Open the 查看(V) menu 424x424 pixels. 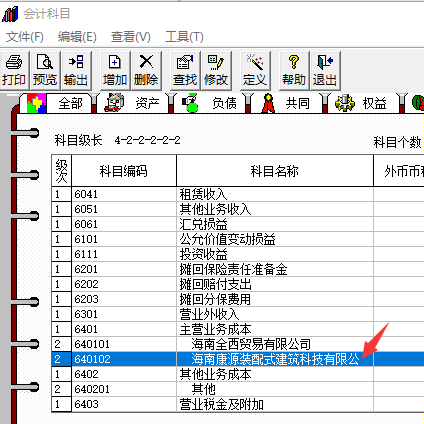[x=131, y=37]
